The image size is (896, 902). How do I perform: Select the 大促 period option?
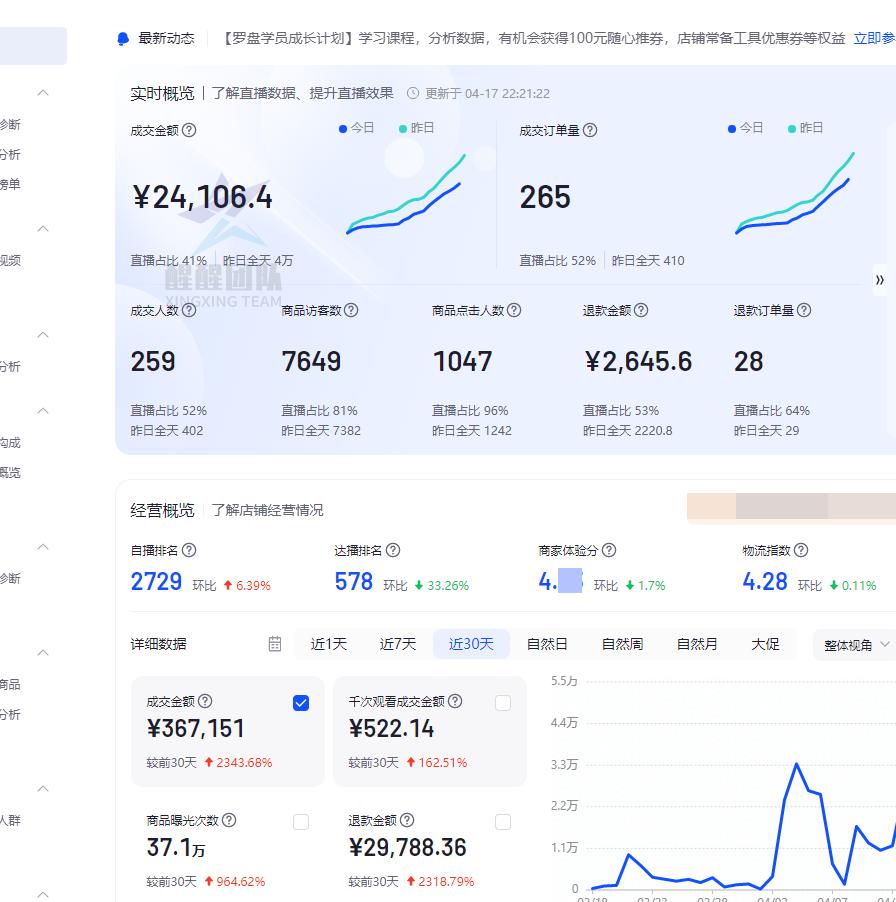click(x=765, y=644)
